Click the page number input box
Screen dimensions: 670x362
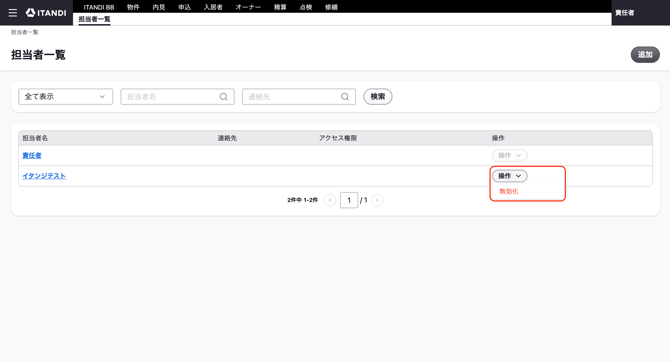point(349,200)
